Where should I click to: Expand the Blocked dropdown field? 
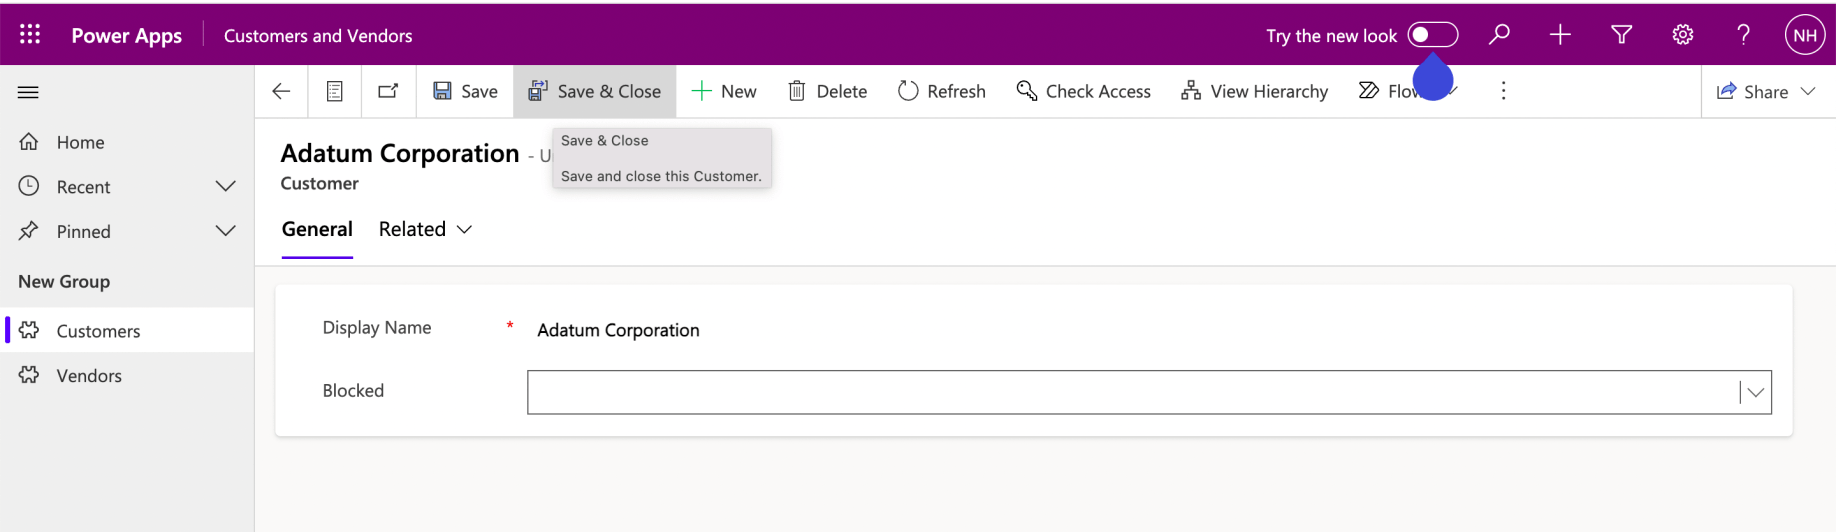[x=1755, y=392]
